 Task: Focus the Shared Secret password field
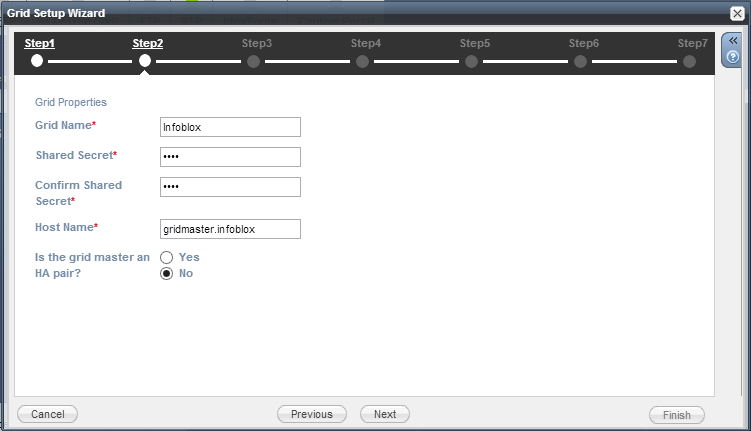[x=230, y=157]
